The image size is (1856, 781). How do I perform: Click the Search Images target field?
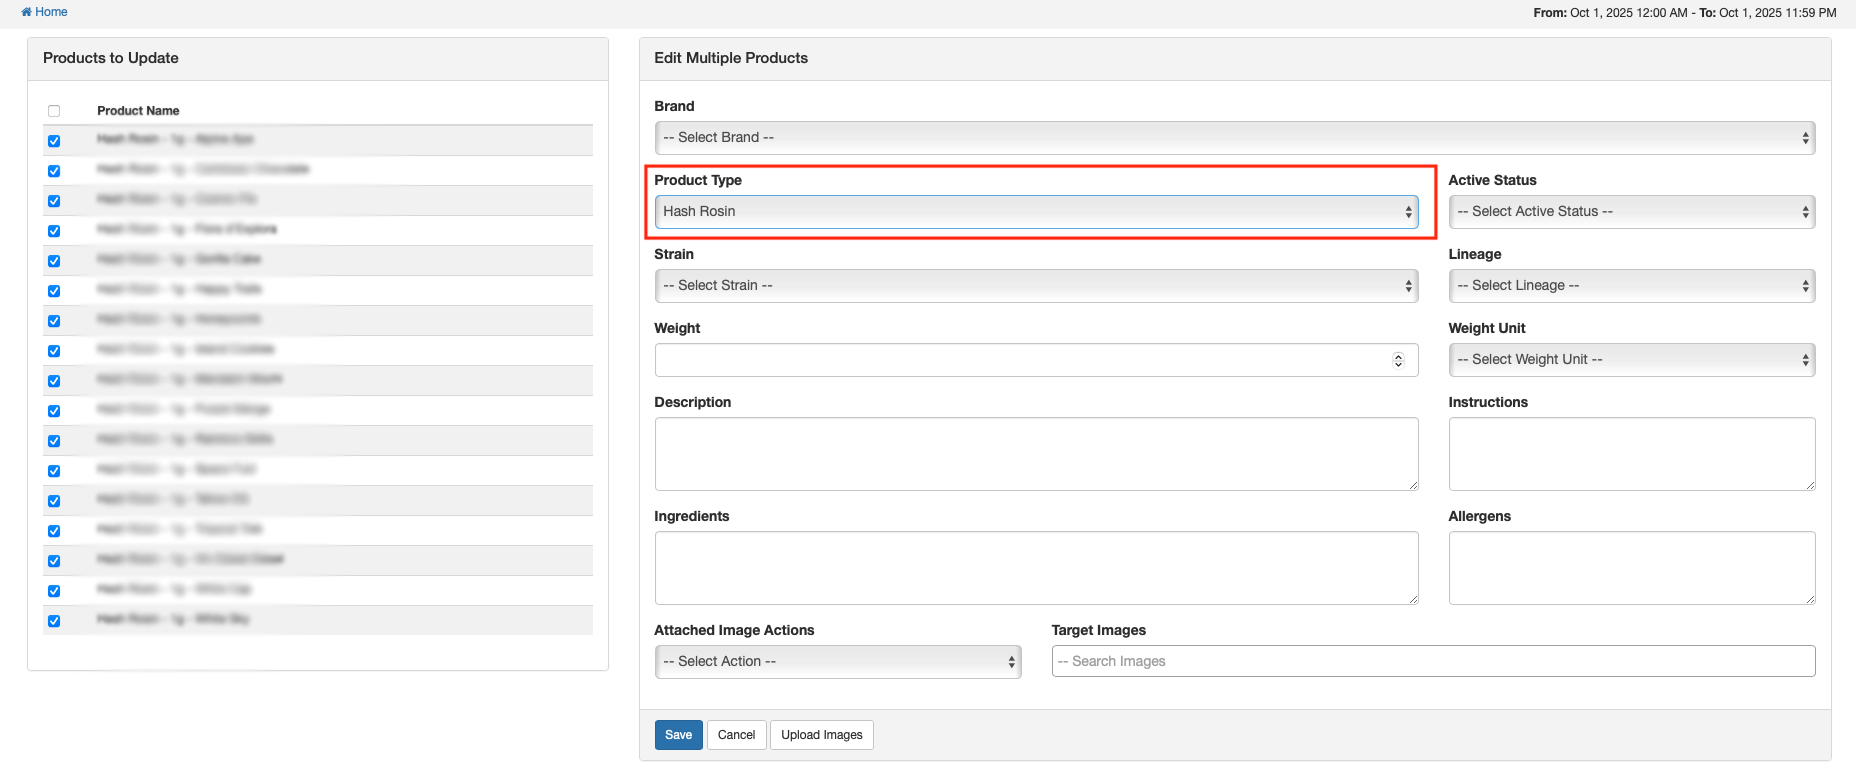(1433, 662)
